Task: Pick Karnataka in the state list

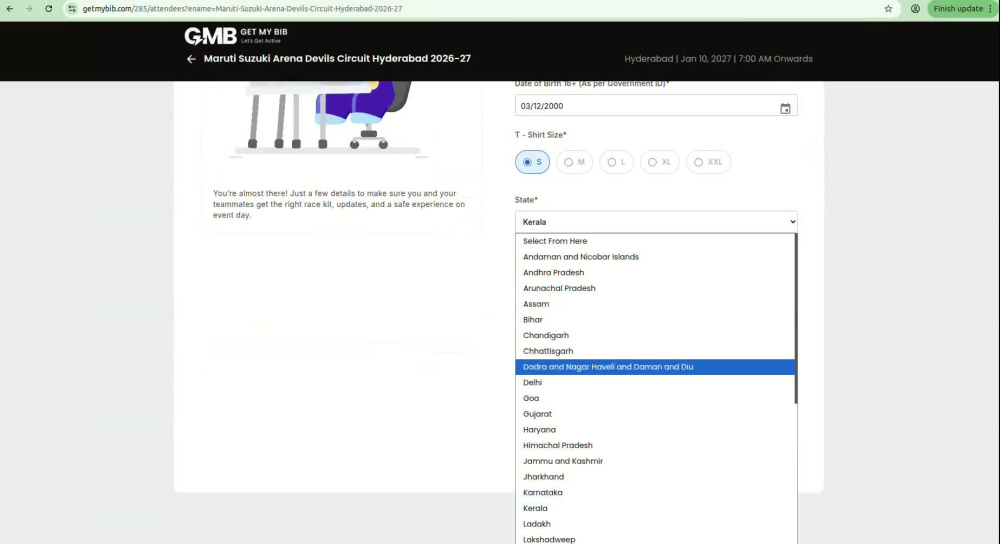Action: (655, 492)
